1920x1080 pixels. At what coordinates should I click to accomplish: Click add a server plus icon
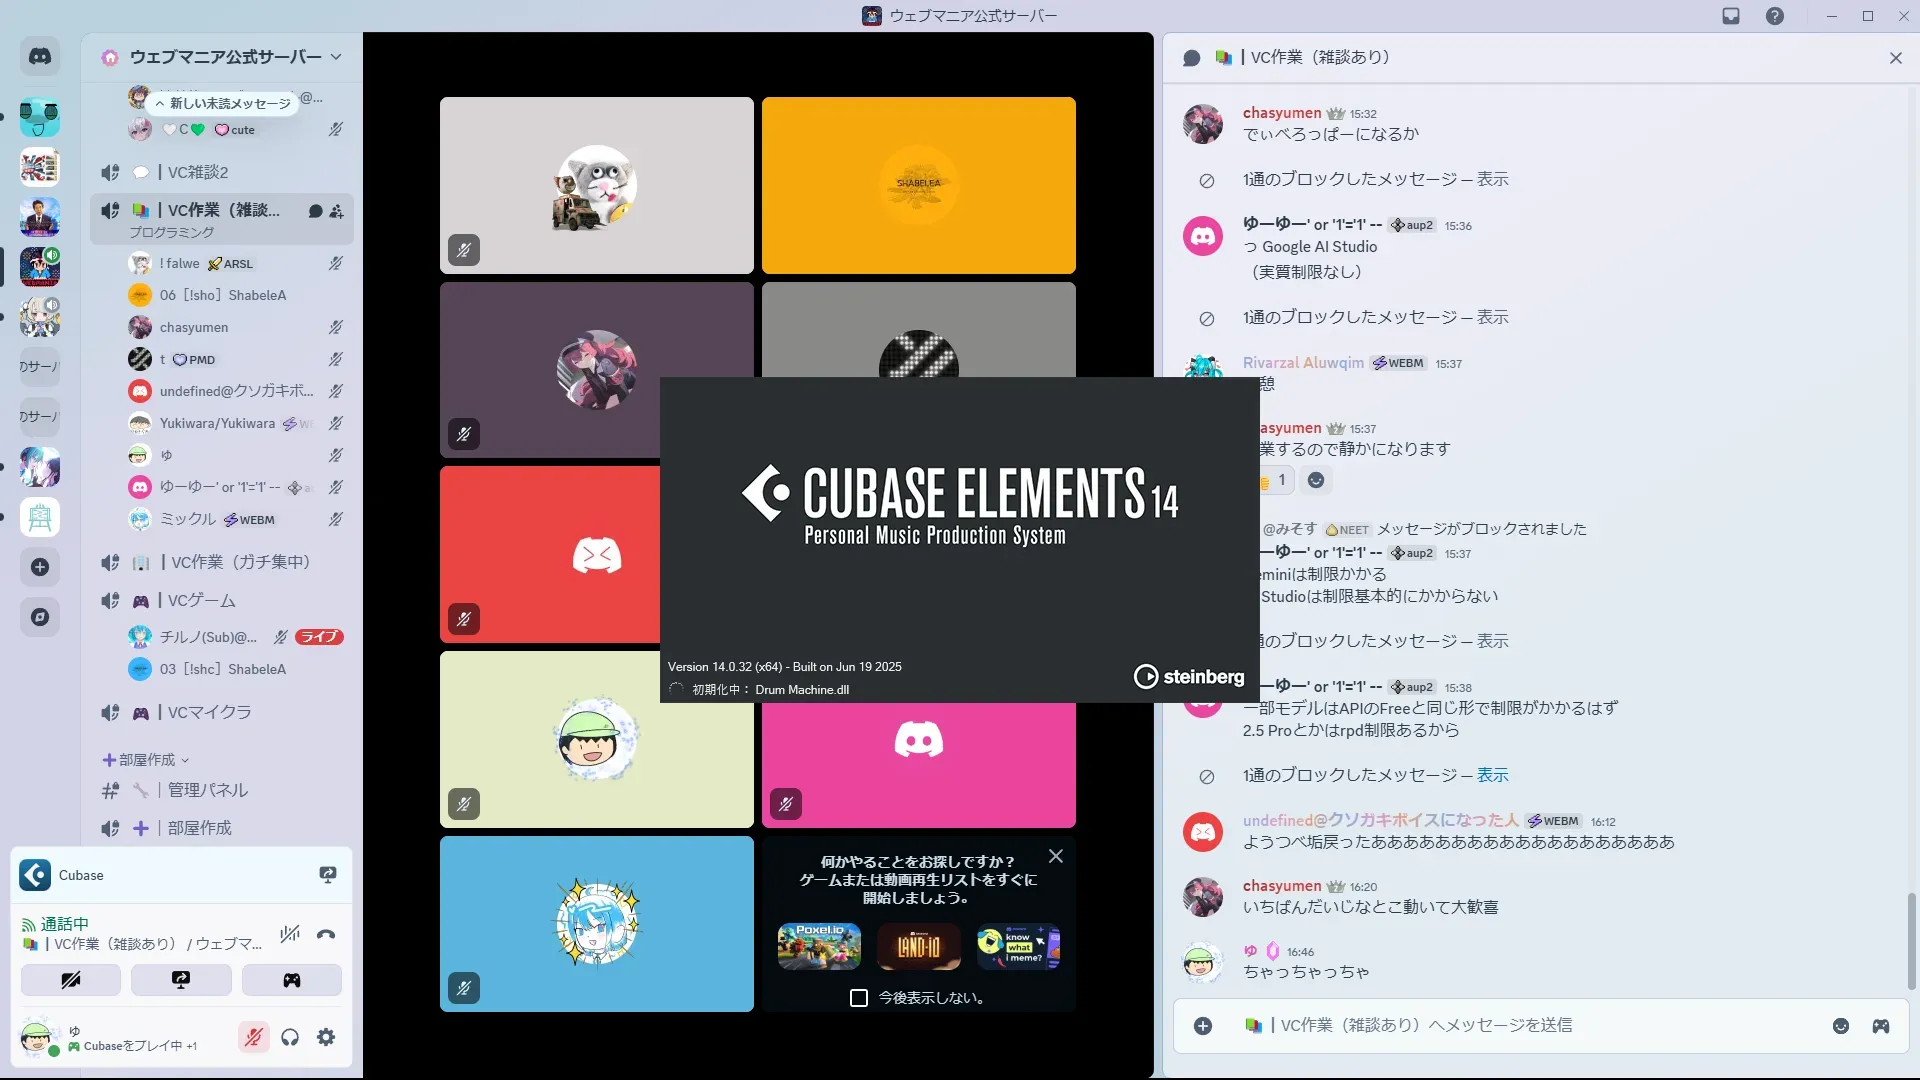(x=40, y=567)
